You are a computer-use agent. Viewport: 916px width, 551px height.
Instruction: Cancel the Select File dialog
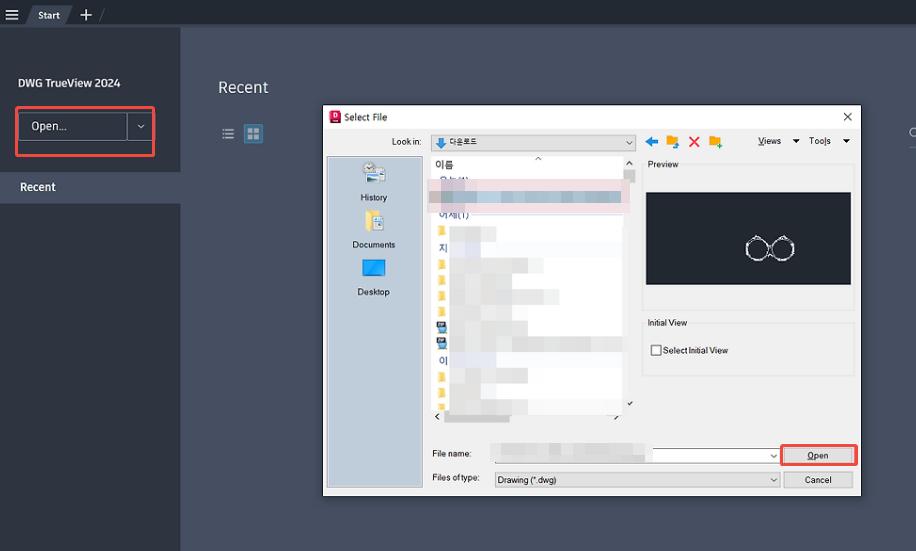818,480
